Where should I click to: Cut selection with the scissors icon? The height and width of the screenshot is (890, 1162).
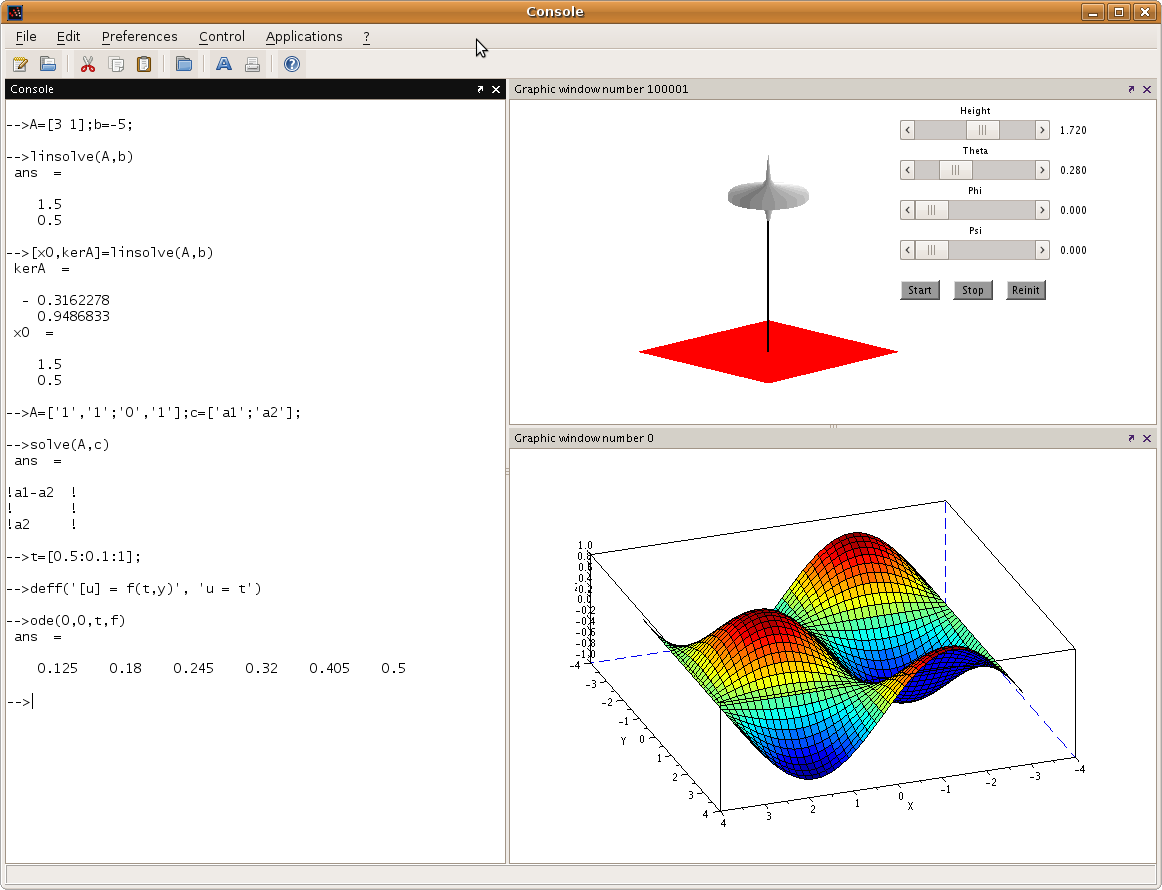[87, 63]
